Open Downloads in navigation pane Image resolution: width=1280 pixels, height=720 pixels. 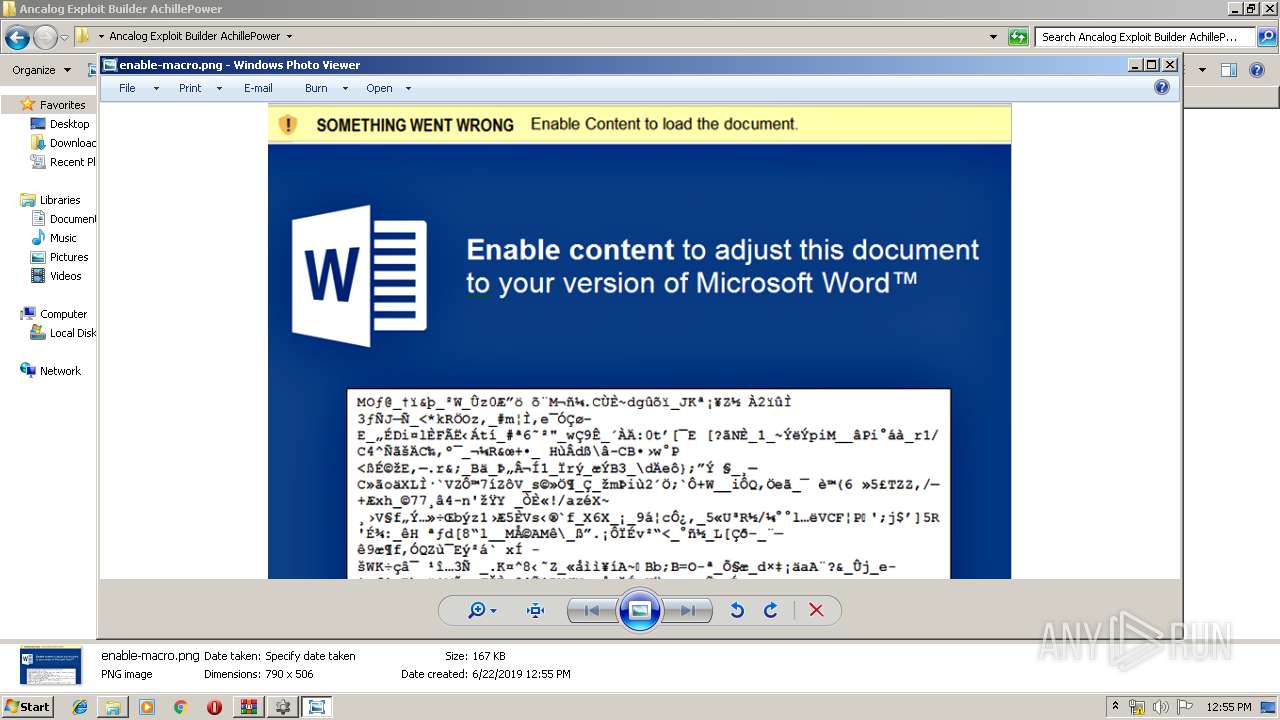tap(64, 143)
